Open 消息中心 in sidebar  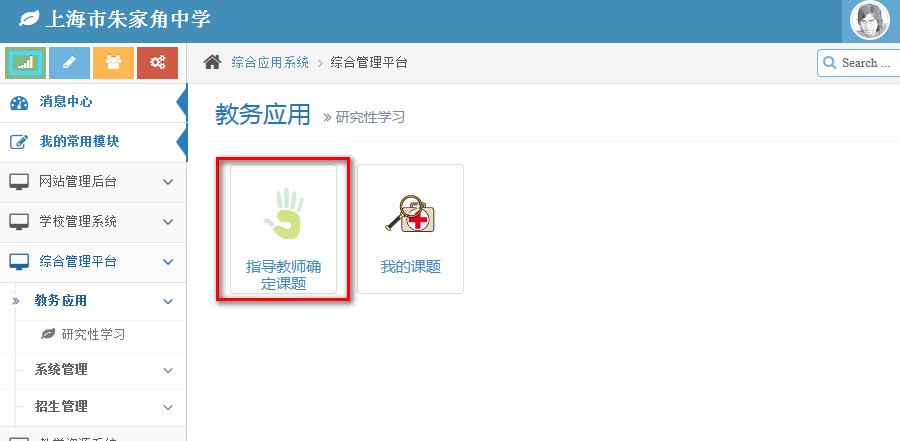[x=93, y=102]
